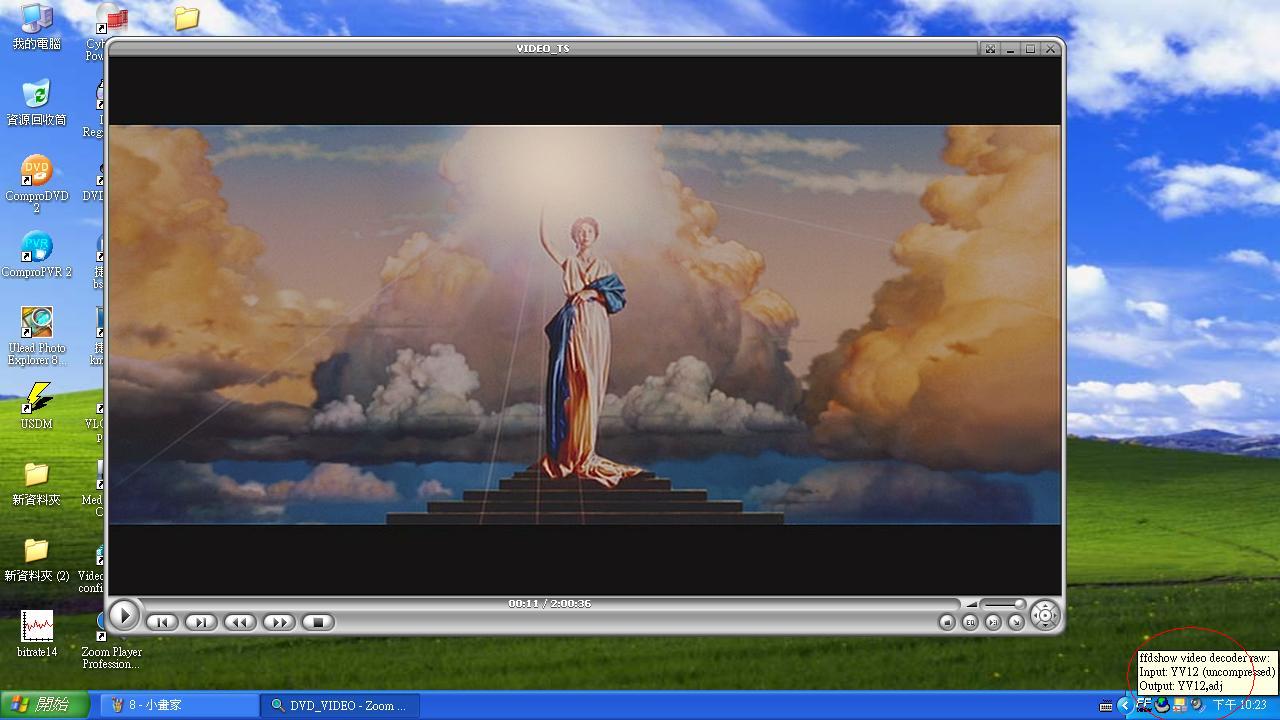Click the round navigation pad control
Viewport: 1280px width, 720px height.
[x=1045, y=615]
